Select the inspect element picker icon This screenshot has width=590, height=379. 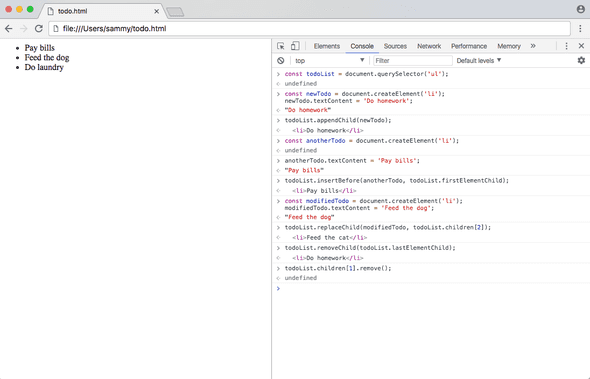[281, 46]
